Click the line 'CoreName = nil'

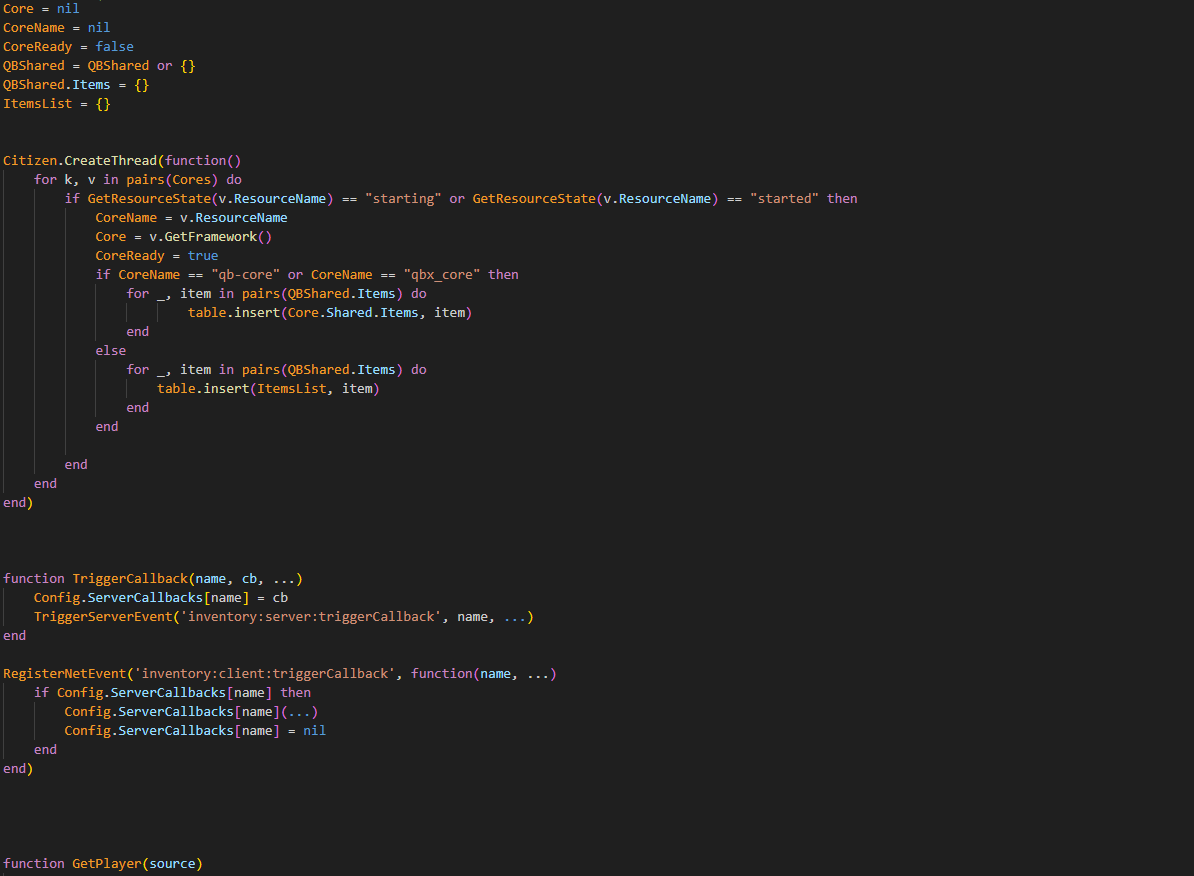pyautogui.click(x=56, y=27)
